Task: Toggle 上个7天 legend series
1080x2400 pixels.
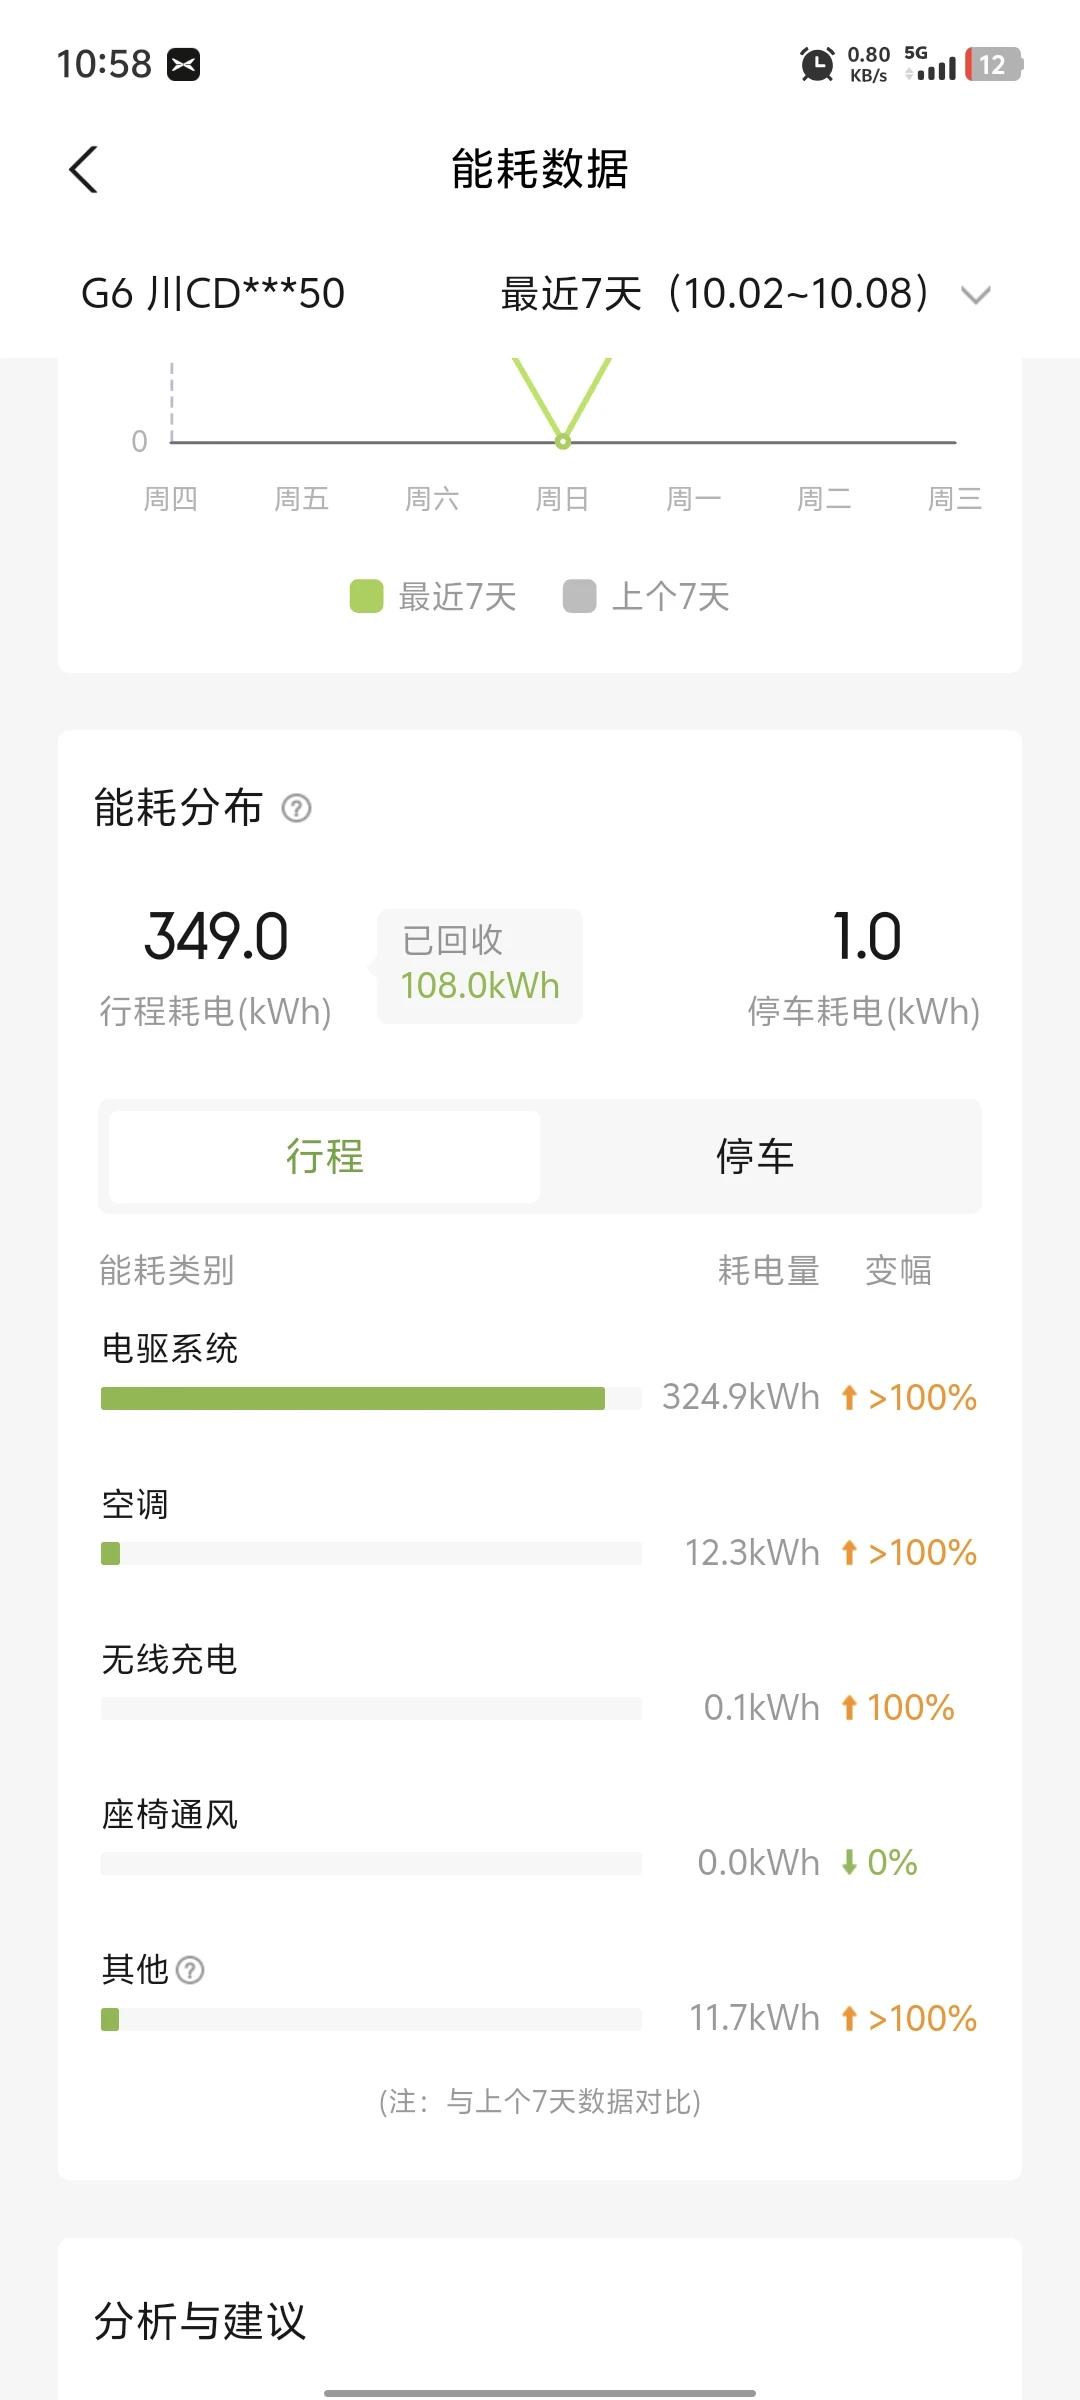Action: tap(646, 597)
